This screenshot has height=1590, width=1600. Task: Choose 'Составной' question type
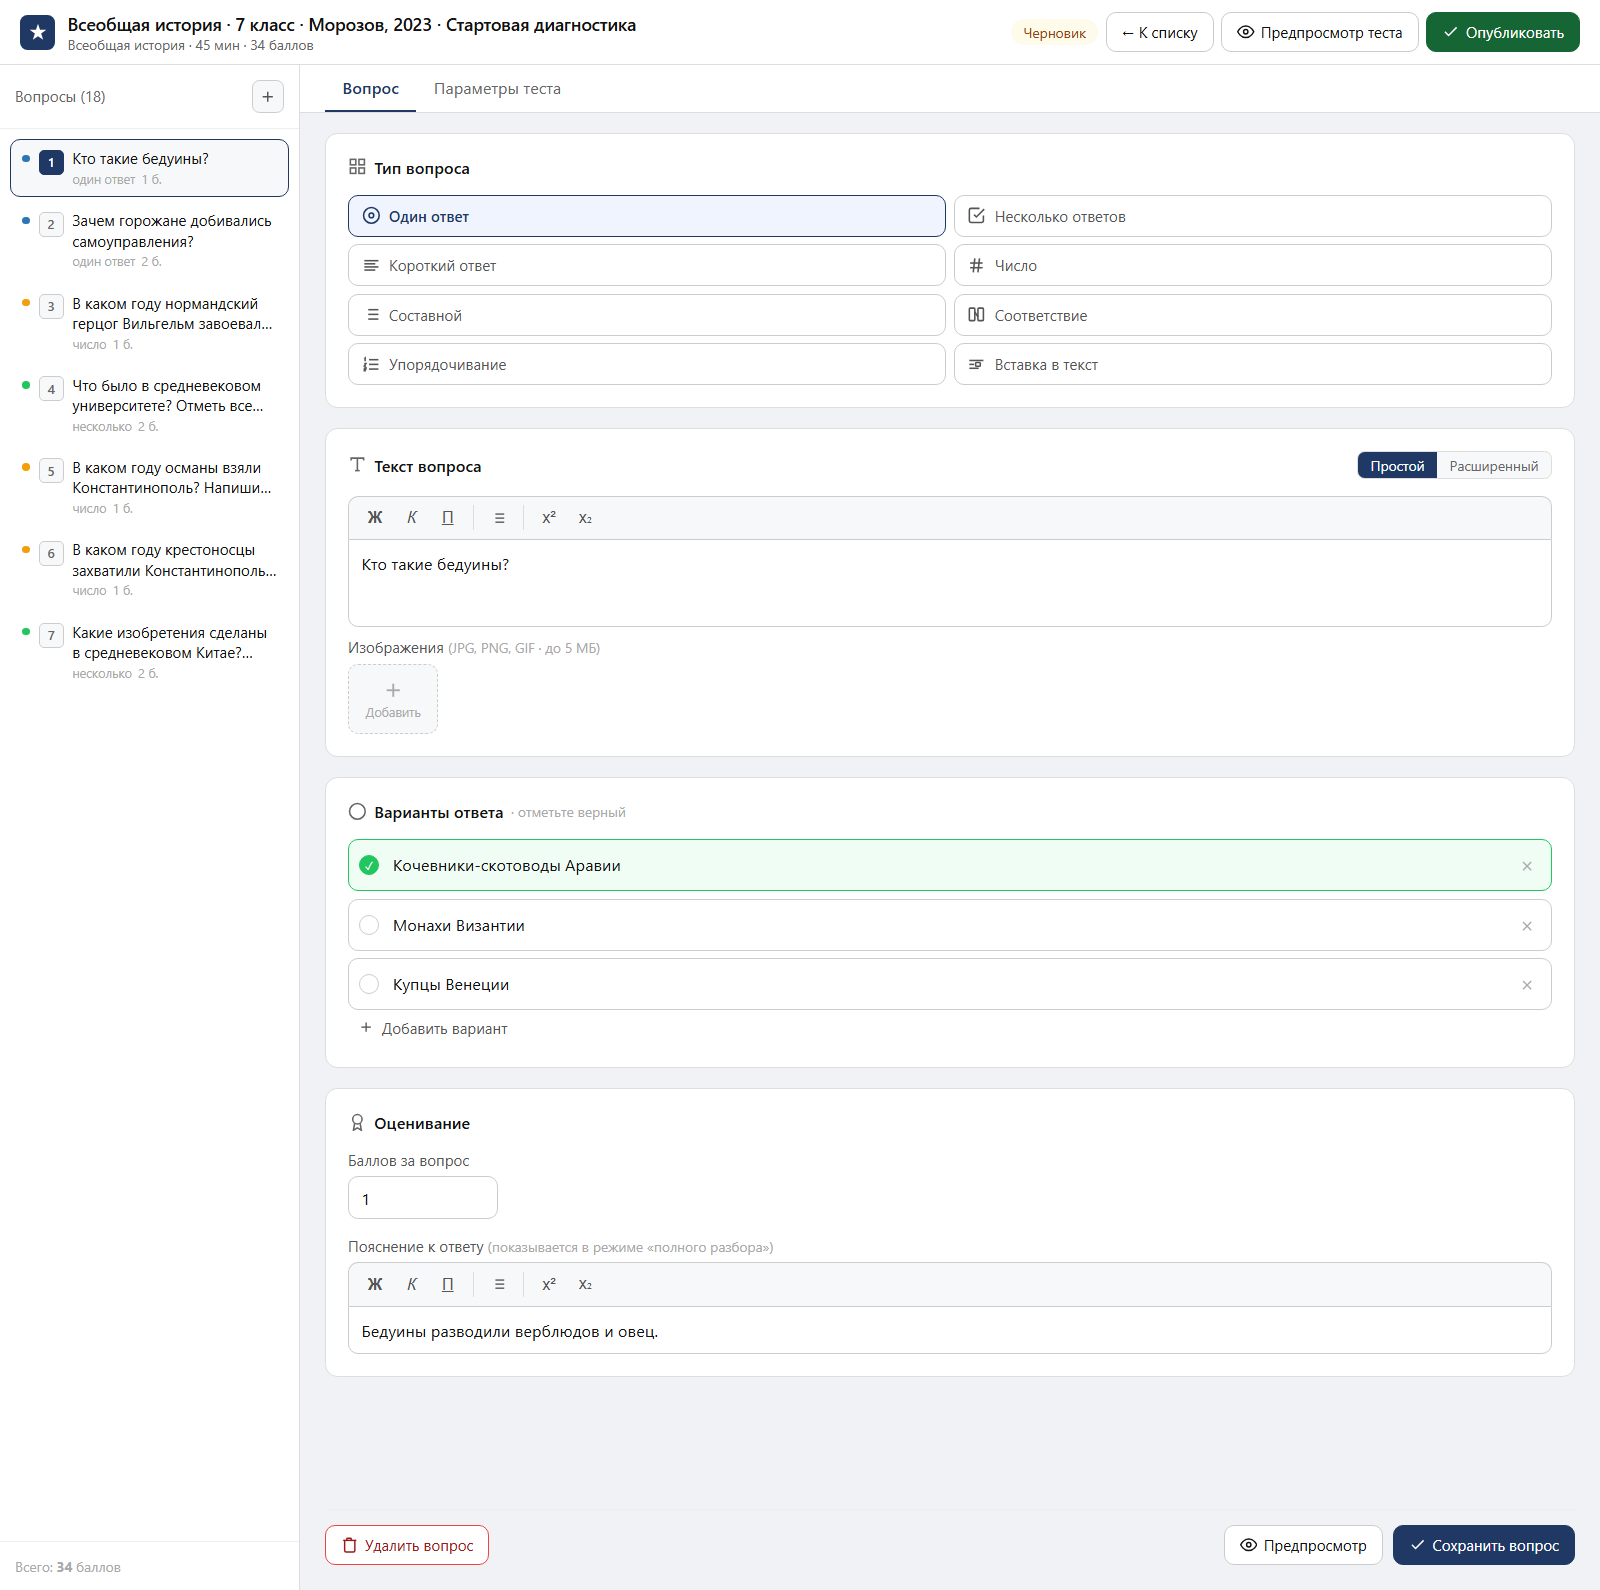point(646,315)
